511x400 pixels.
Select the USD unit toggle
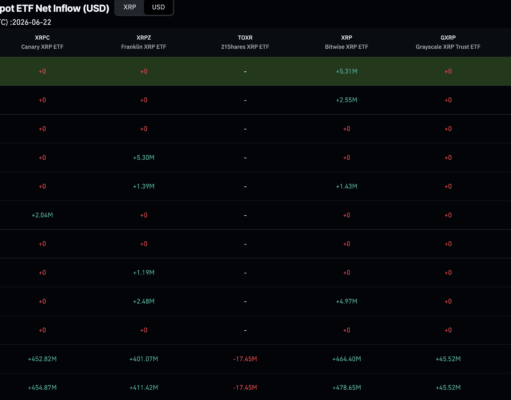pyautogui.click(x=158, y=7)
